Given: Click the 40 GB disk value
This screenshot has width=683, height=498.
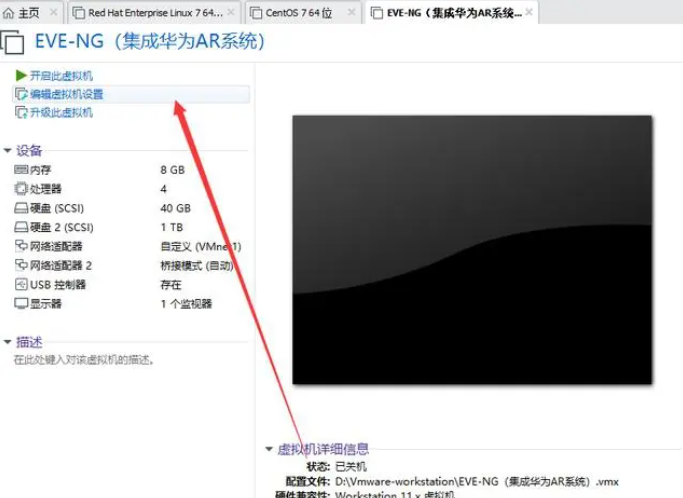Looking at the screenshot, I should (x=176, y=208).
